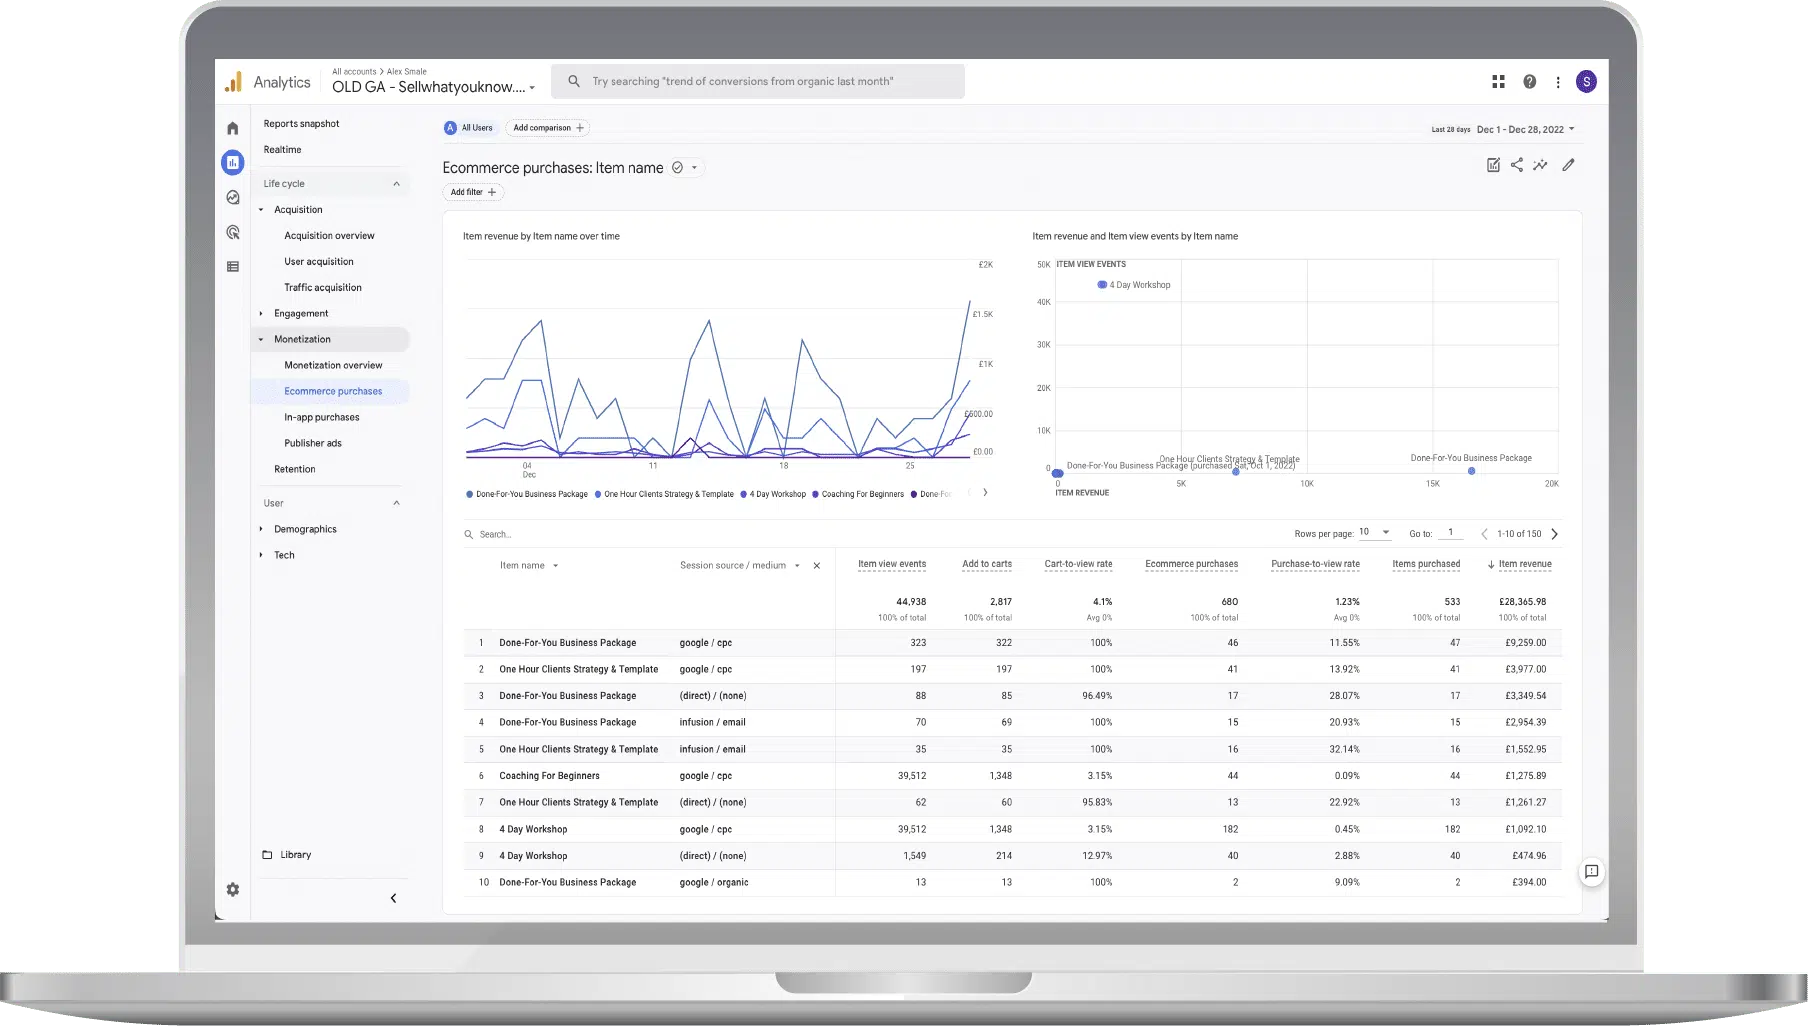Collapse the Life cycle section
1808x1026 pixels.
396,184
